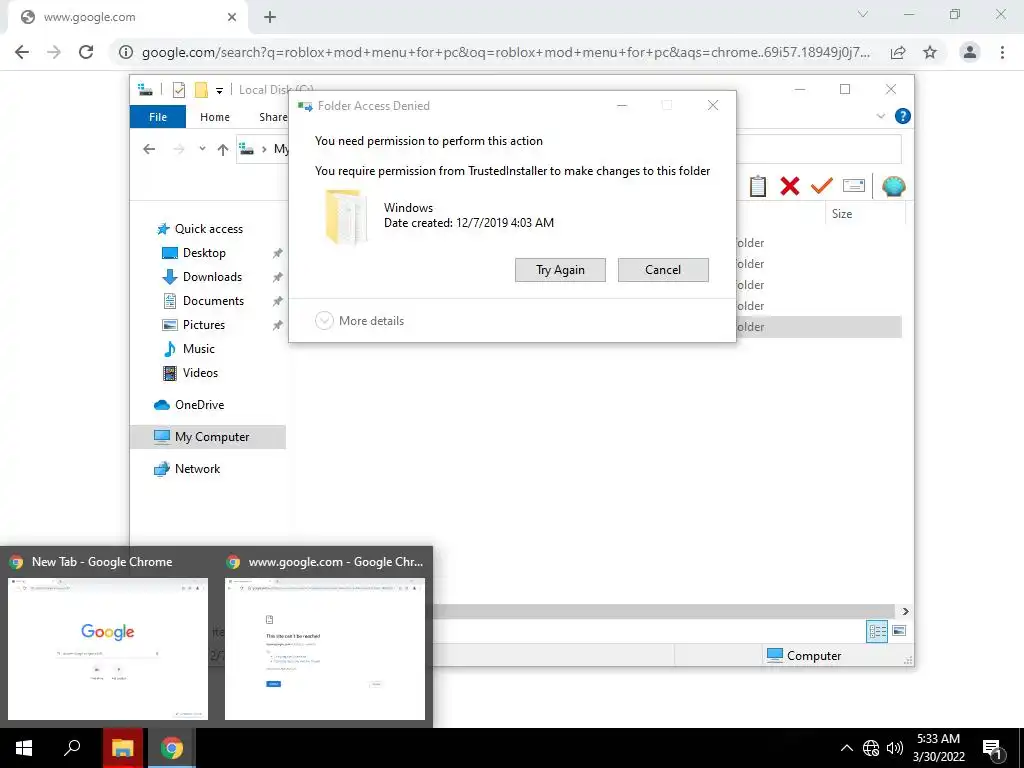Reload the Chrome page
1024x768 pixels.
click(x=86, y=52)
